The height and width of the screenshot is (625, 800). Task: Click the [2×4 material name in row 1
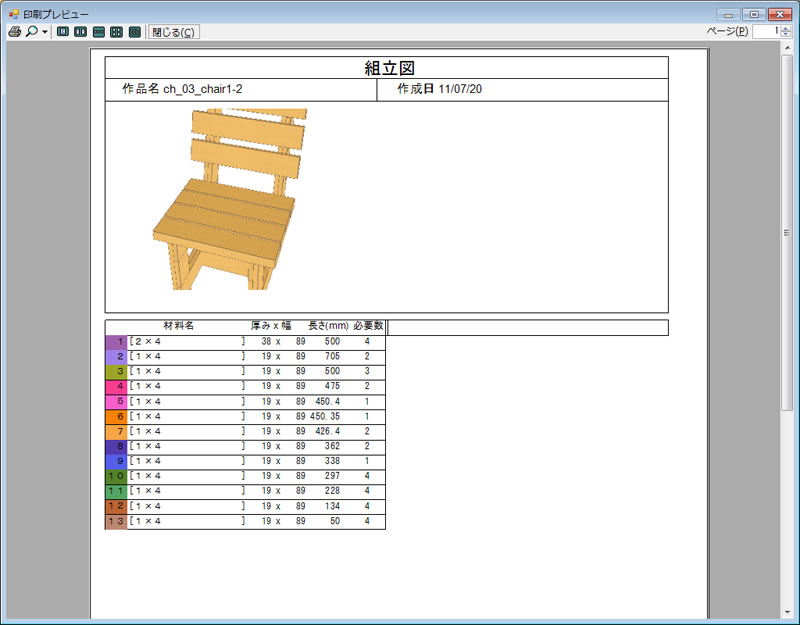click(145, 341)
